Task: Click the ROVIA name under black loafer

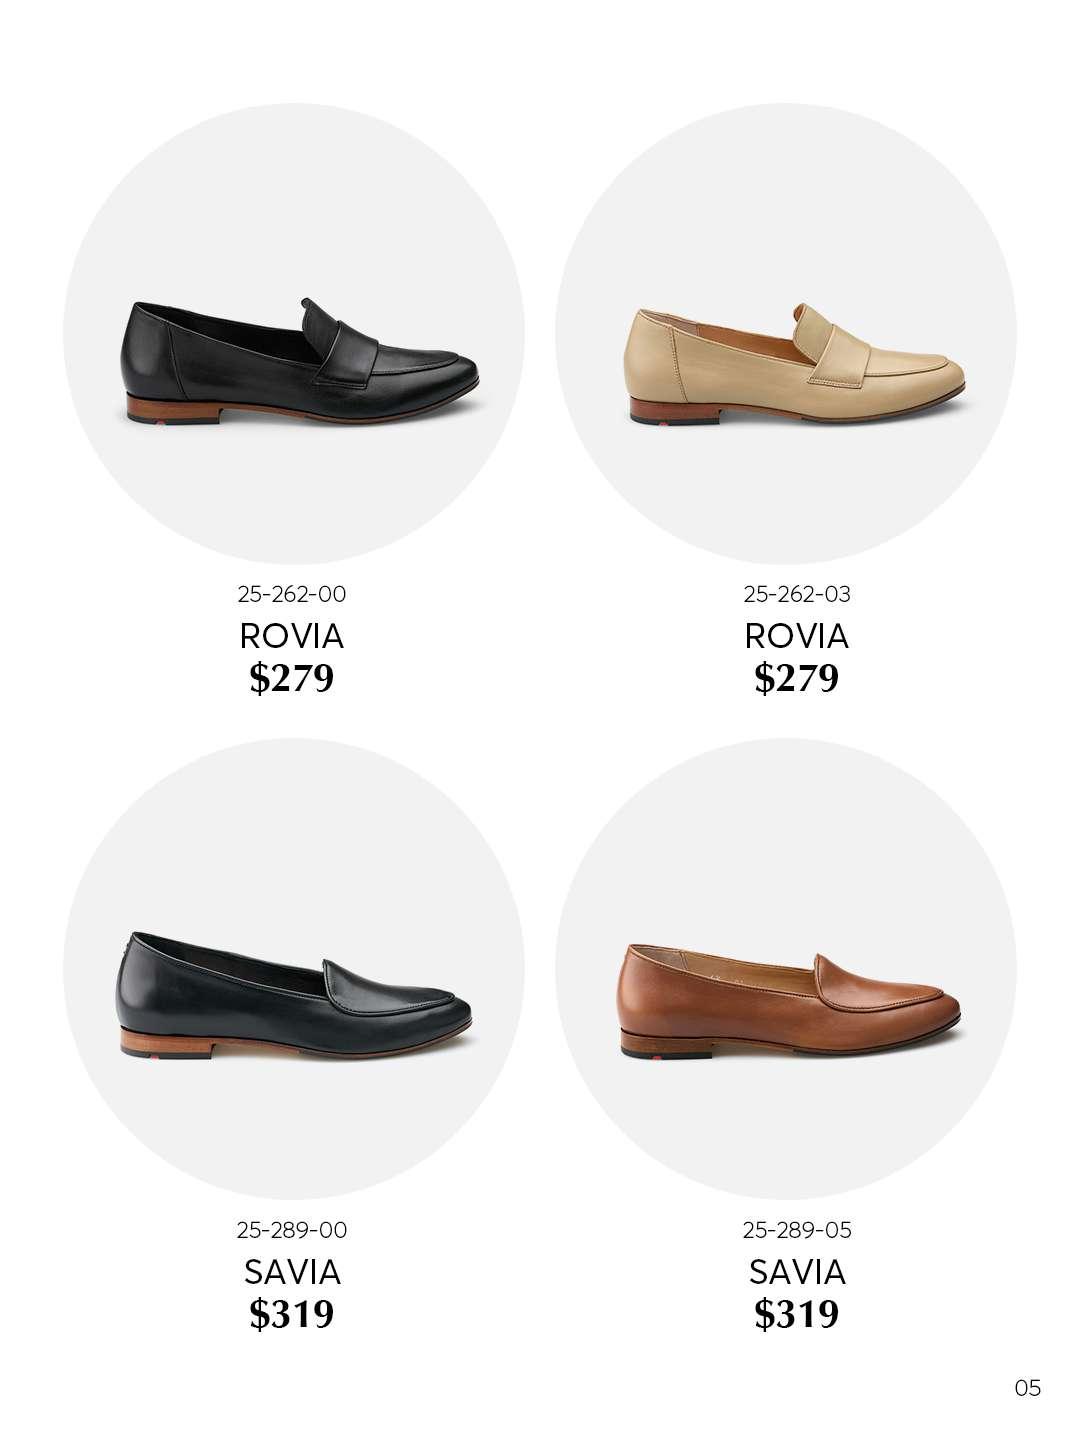Action: tap(292, 636)
